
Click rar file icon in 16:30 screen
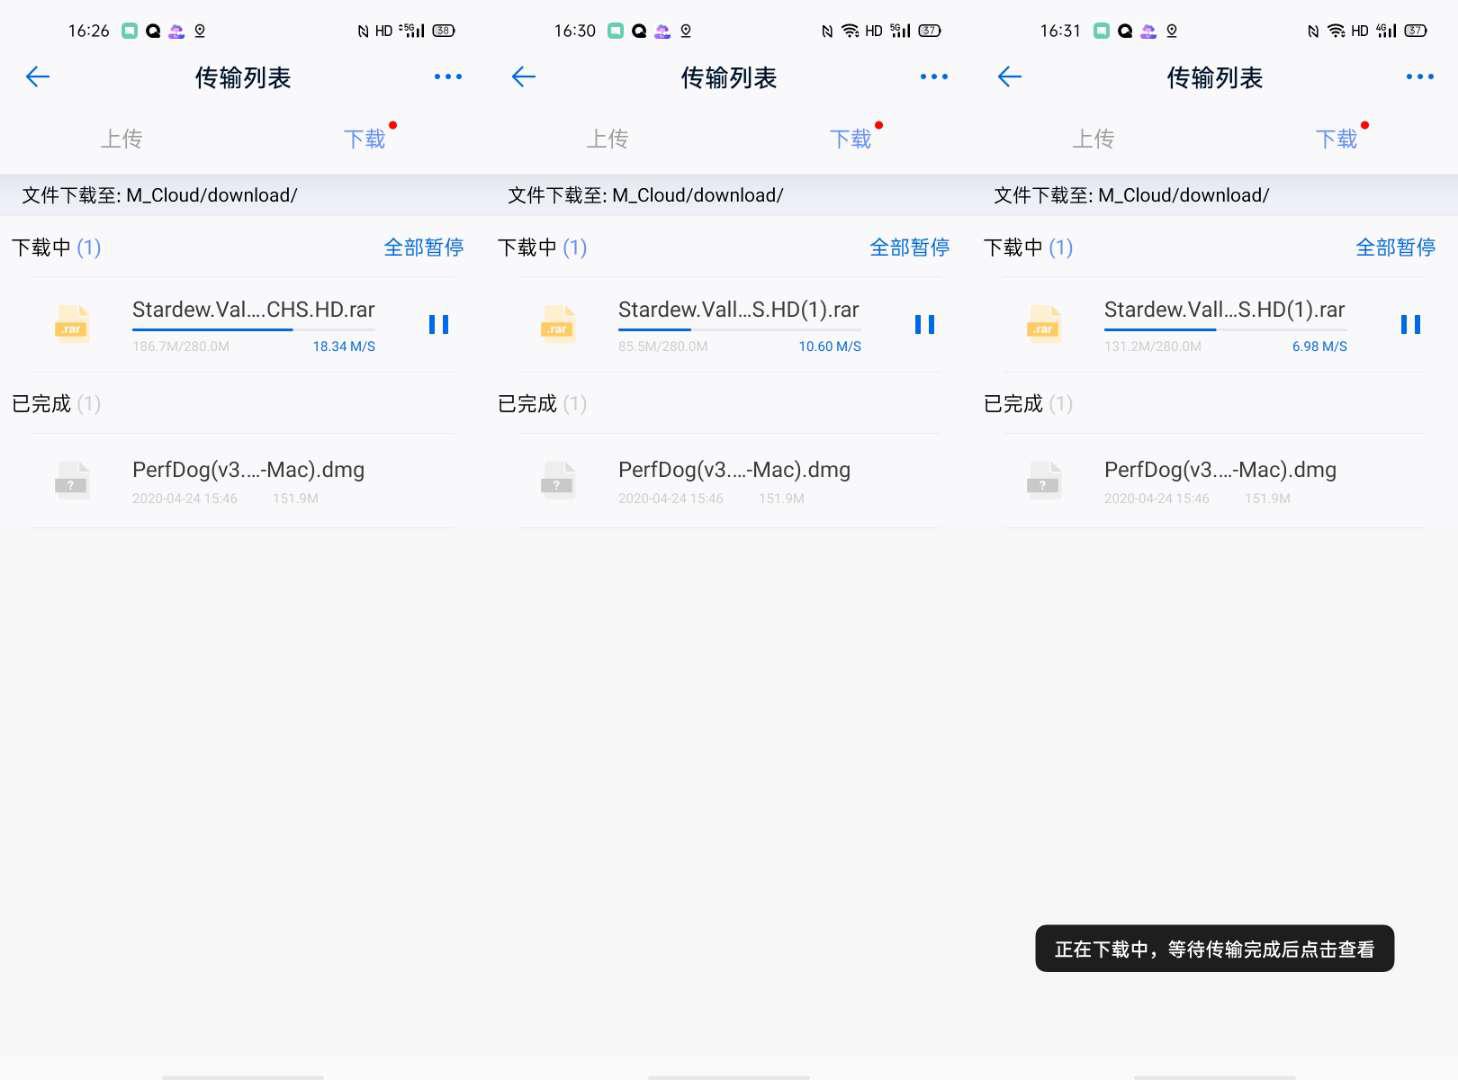(x=558, y=324)
